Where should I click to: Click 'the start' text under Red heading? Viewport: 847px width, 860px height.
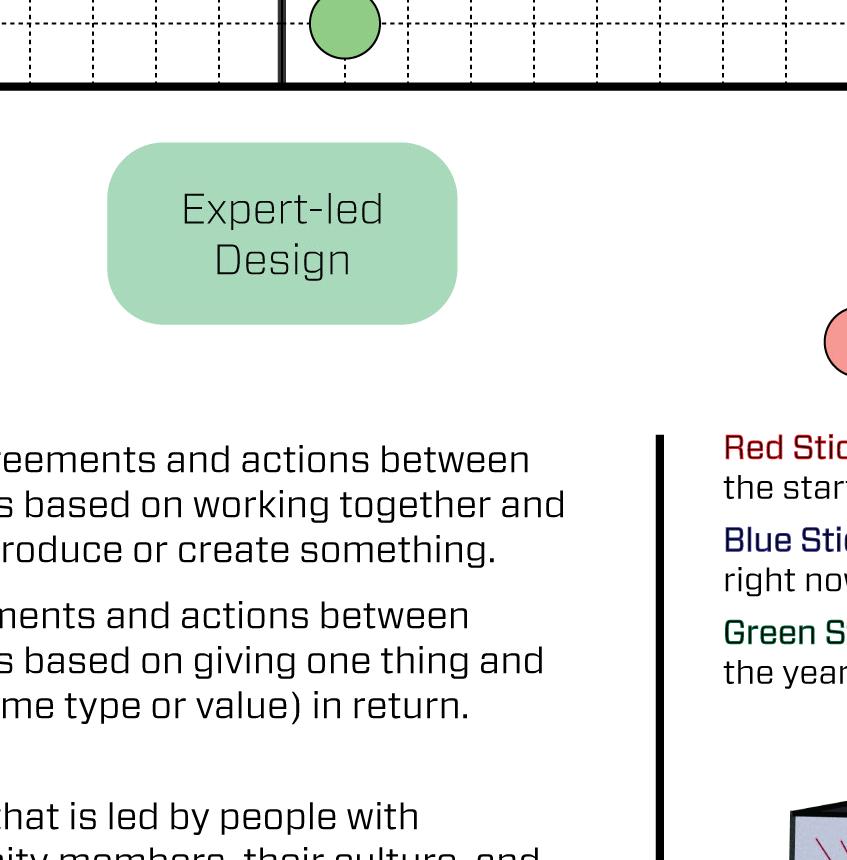784,488
